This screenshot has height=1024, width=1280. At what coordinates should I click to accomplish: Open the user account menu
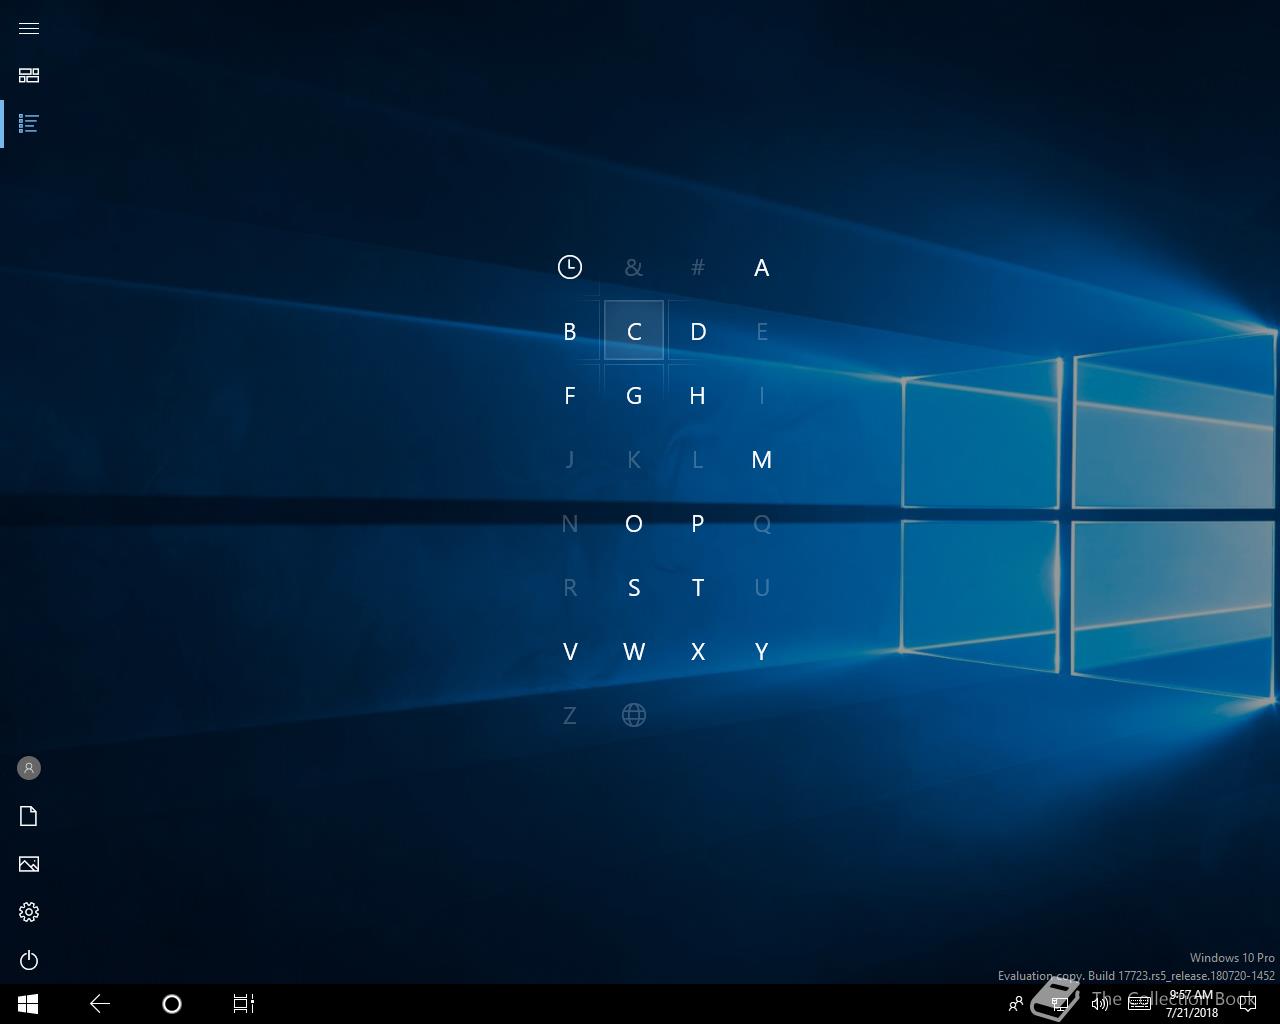(x=29, y=768)
